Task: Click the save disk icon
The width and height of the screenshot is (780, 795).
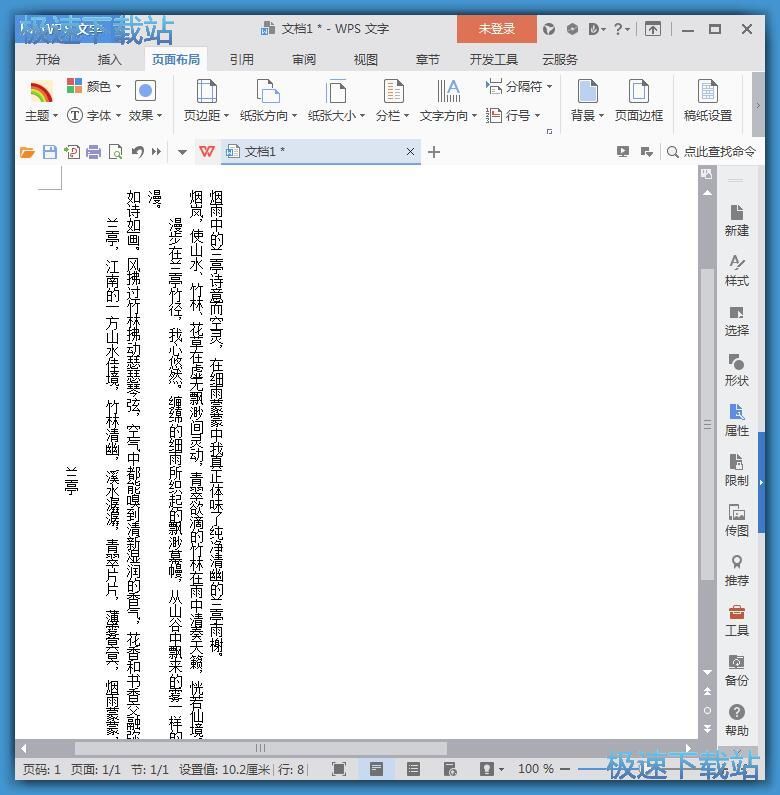Action: [x=50, y=152]
